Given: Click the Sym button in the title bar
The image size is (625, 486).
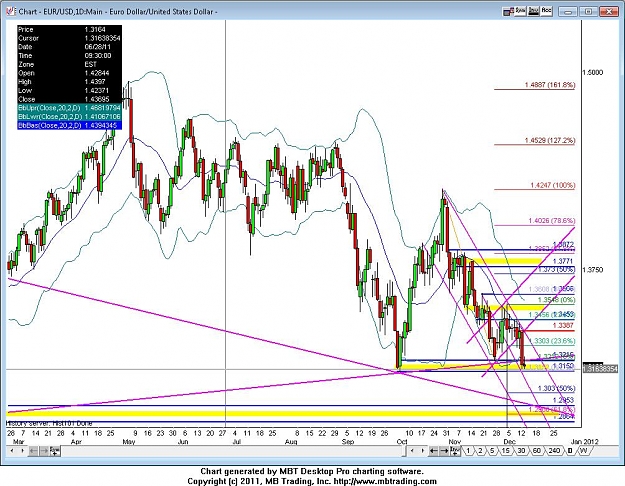Looking at the screenshot, I should [519, 11].
